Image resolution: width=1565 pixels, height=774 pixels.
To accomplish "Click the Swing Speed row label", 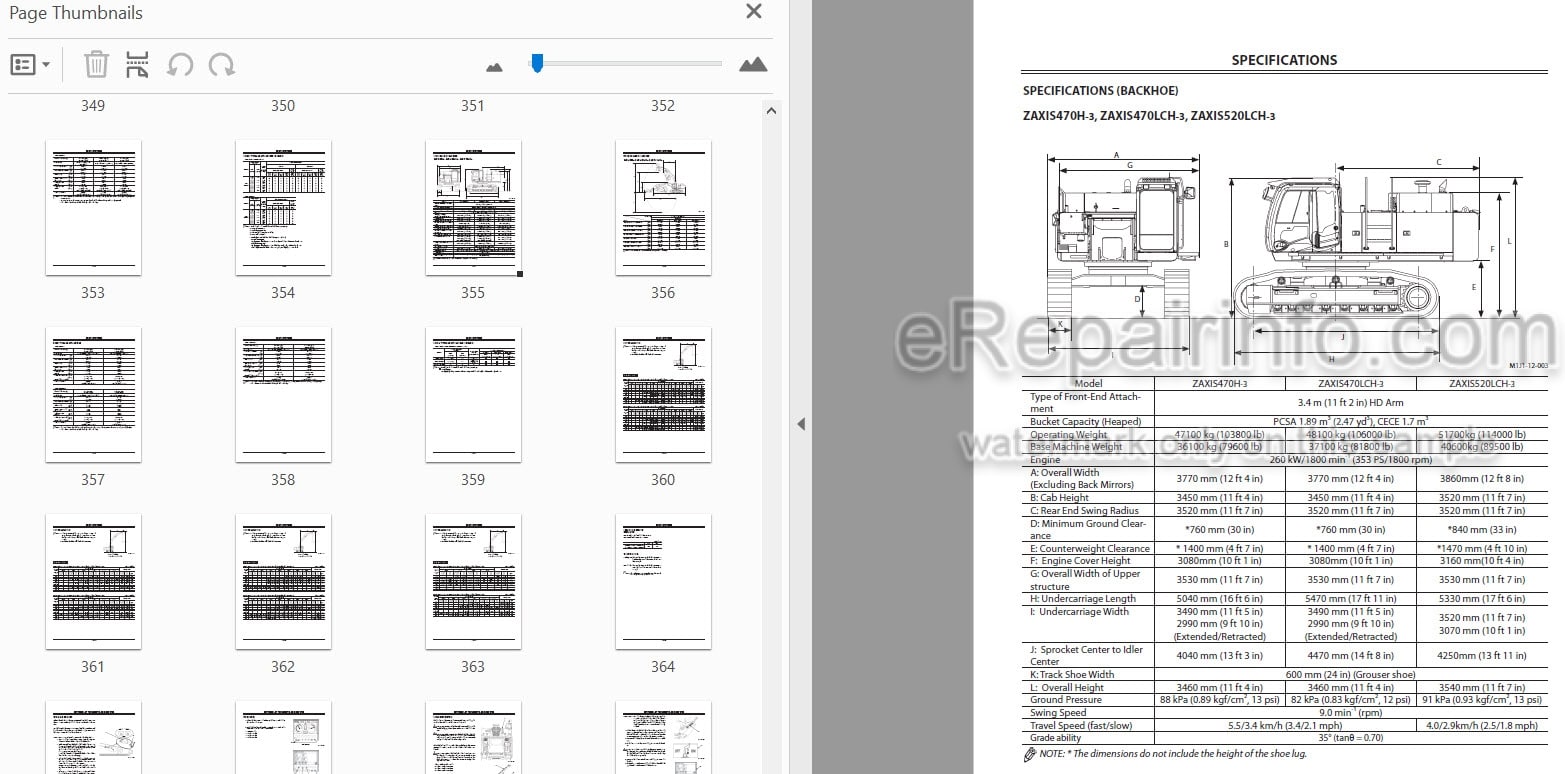I will click(x=1058, y=713).
